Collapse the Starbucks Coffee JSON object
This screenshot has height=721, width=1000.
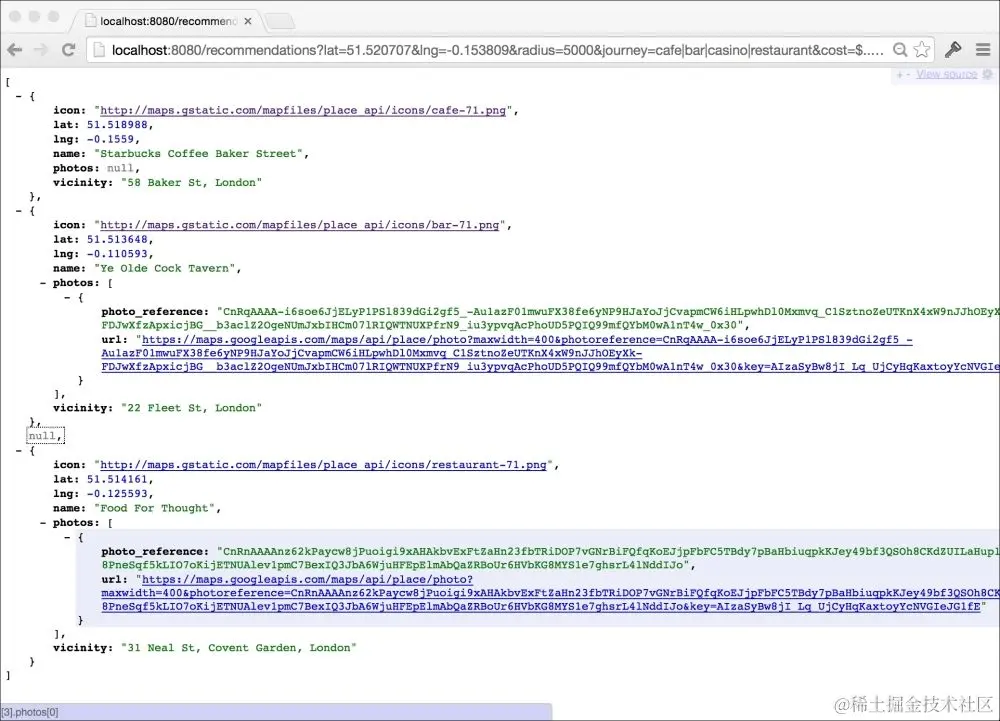click(19, 97)
